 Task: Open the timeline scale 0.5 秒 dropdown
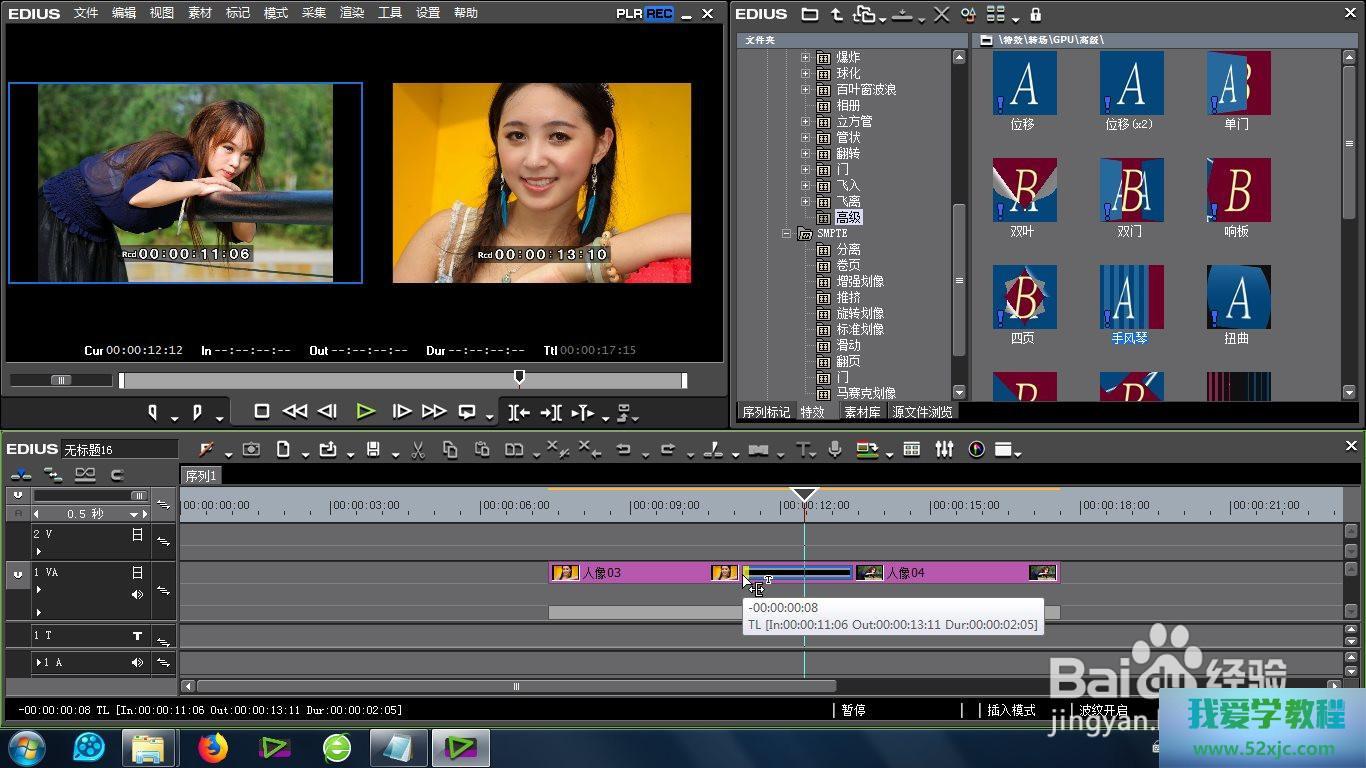pos(134,514)
